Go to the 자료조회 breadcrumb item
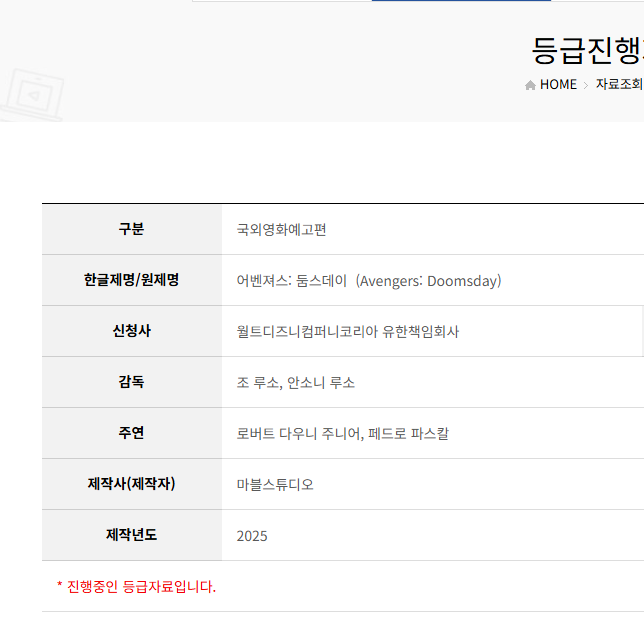 click(618, 85)
